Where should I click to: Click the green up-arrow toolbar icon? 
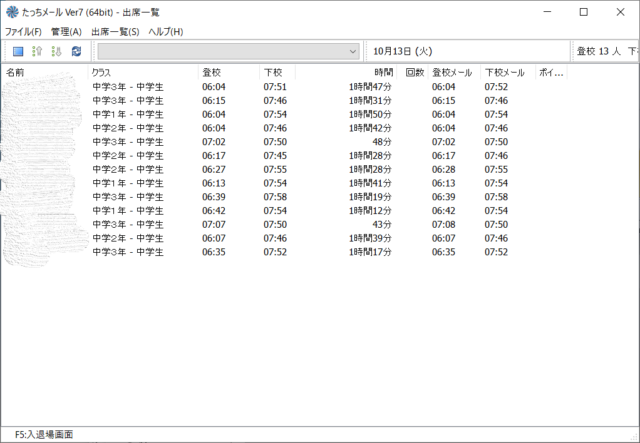(x=37, y=51)
